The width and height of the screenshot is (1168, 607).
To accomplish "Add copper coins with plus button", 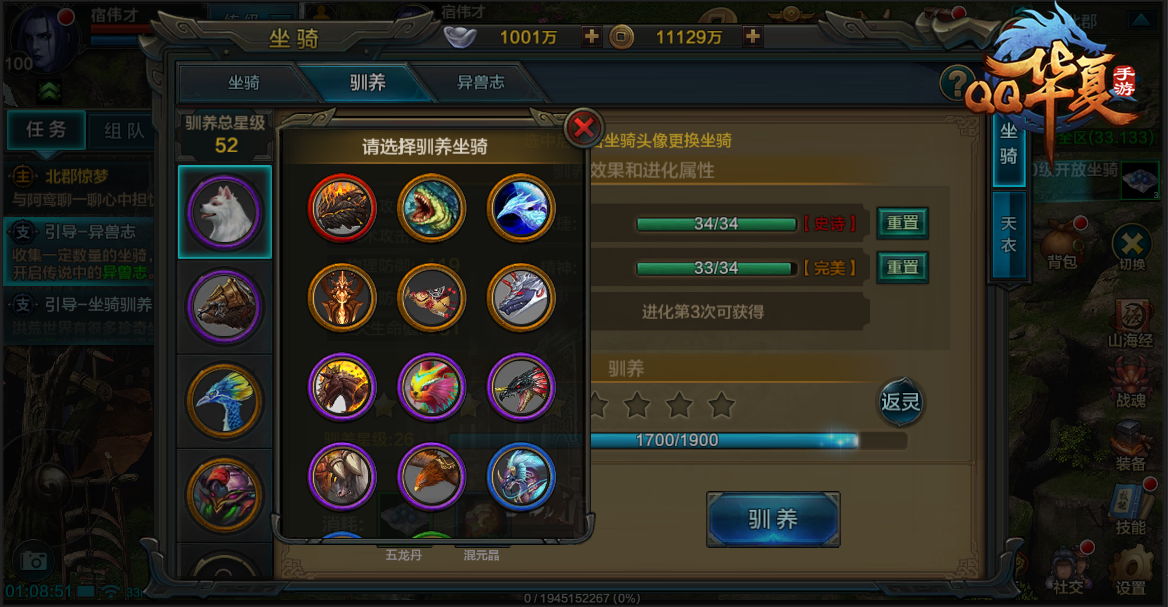I will 752,36.
